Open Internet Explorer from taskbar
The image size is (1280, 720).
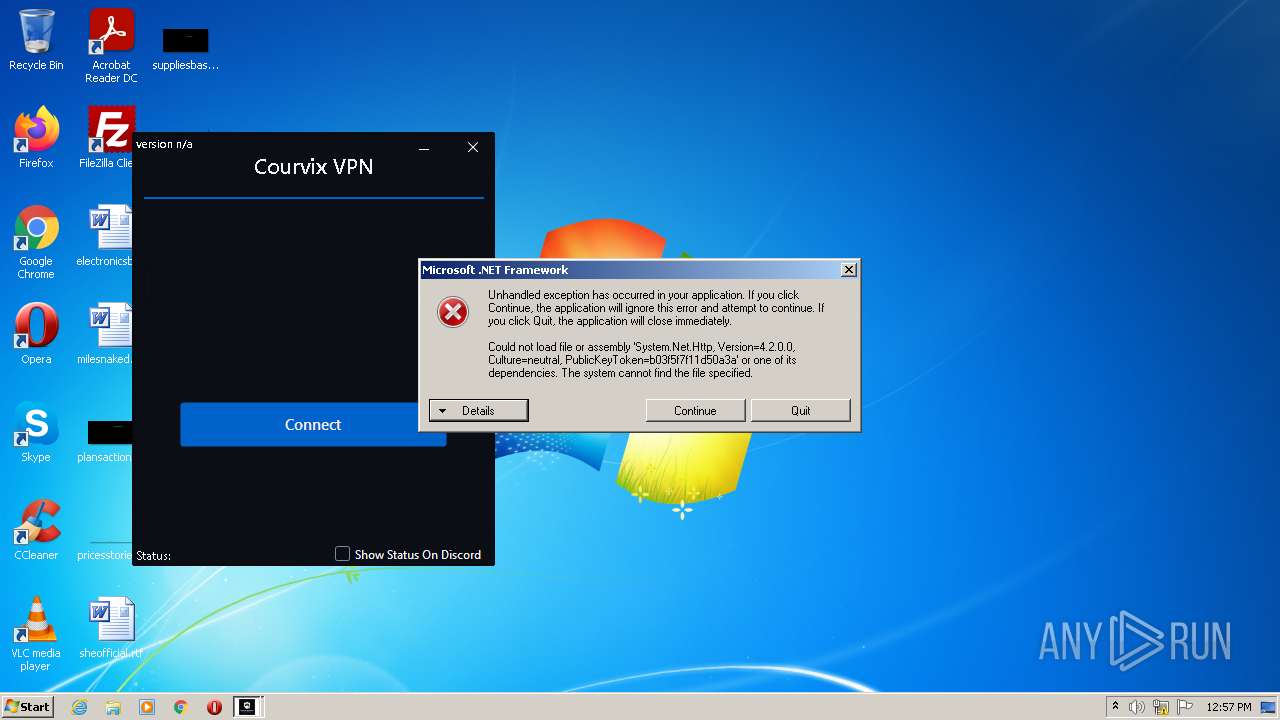pos(80,707)
